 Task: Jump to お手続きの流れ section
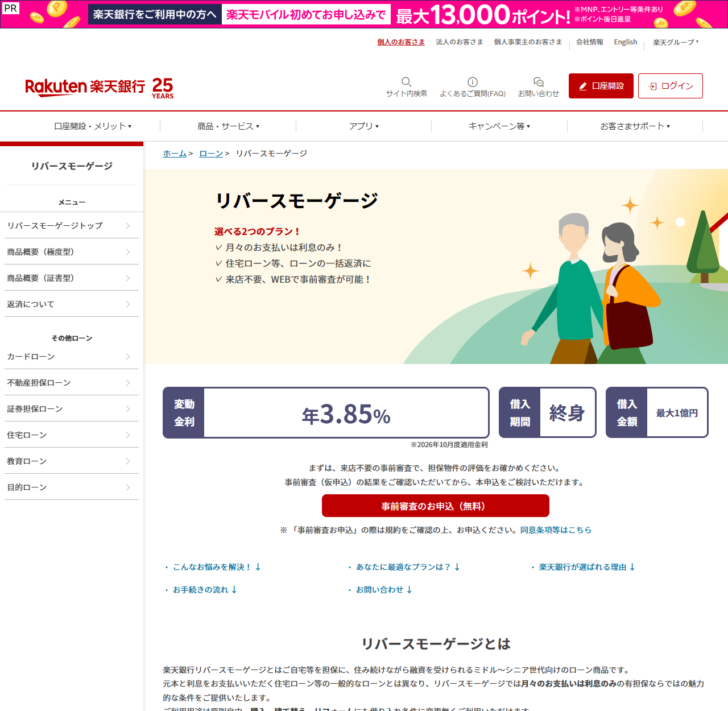click(x=205, y=590)
